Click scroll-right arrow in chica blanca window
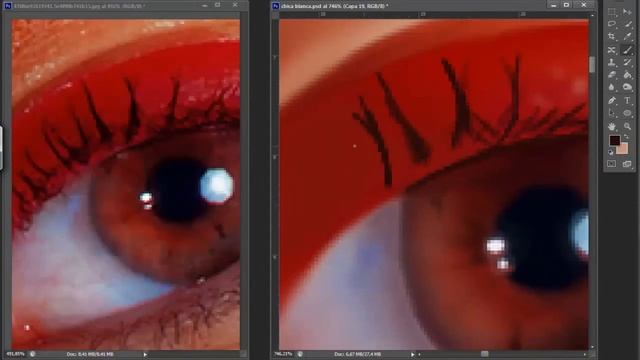This screenshot has height=360, width=640. coord(585,354)
